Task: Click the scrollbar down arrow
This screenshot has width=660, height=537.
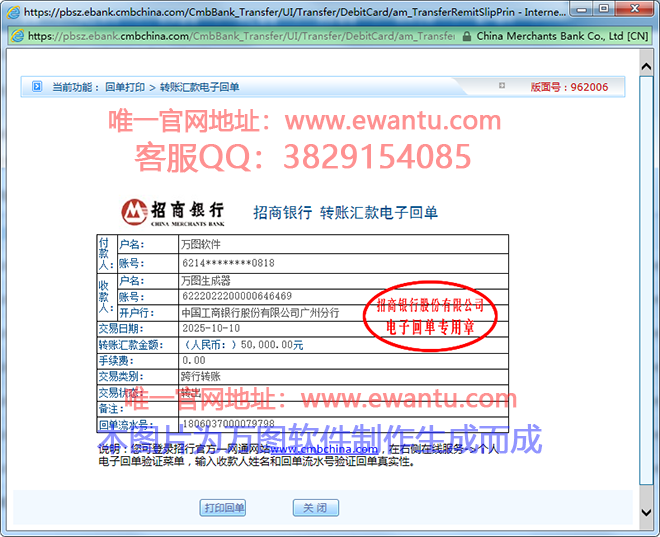Action: [x=646, y=512]
